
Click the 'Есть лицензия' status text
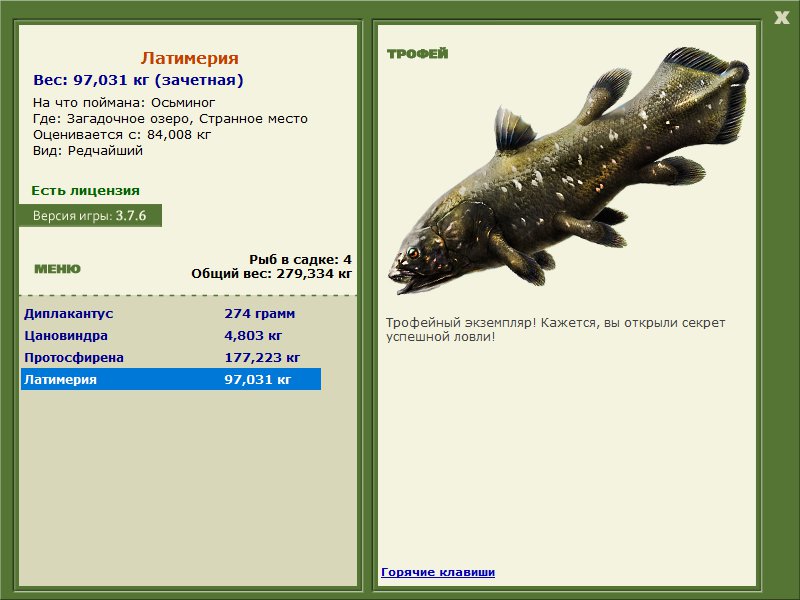[x=86, y=191]
